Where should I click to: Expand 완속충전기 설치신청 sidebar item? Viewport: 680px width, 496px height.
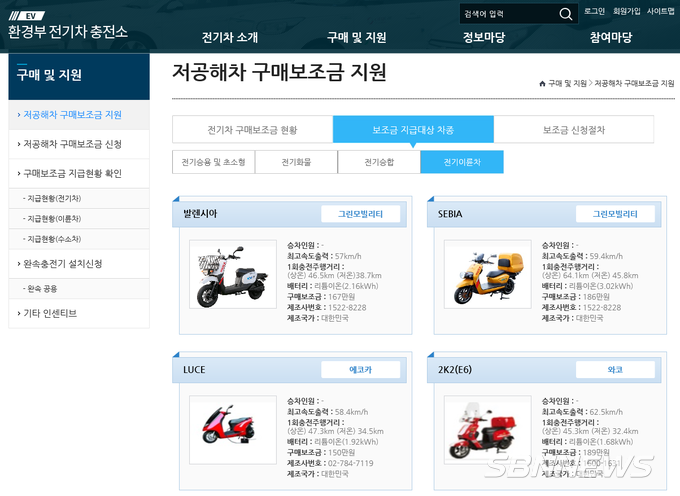[79, 264]
